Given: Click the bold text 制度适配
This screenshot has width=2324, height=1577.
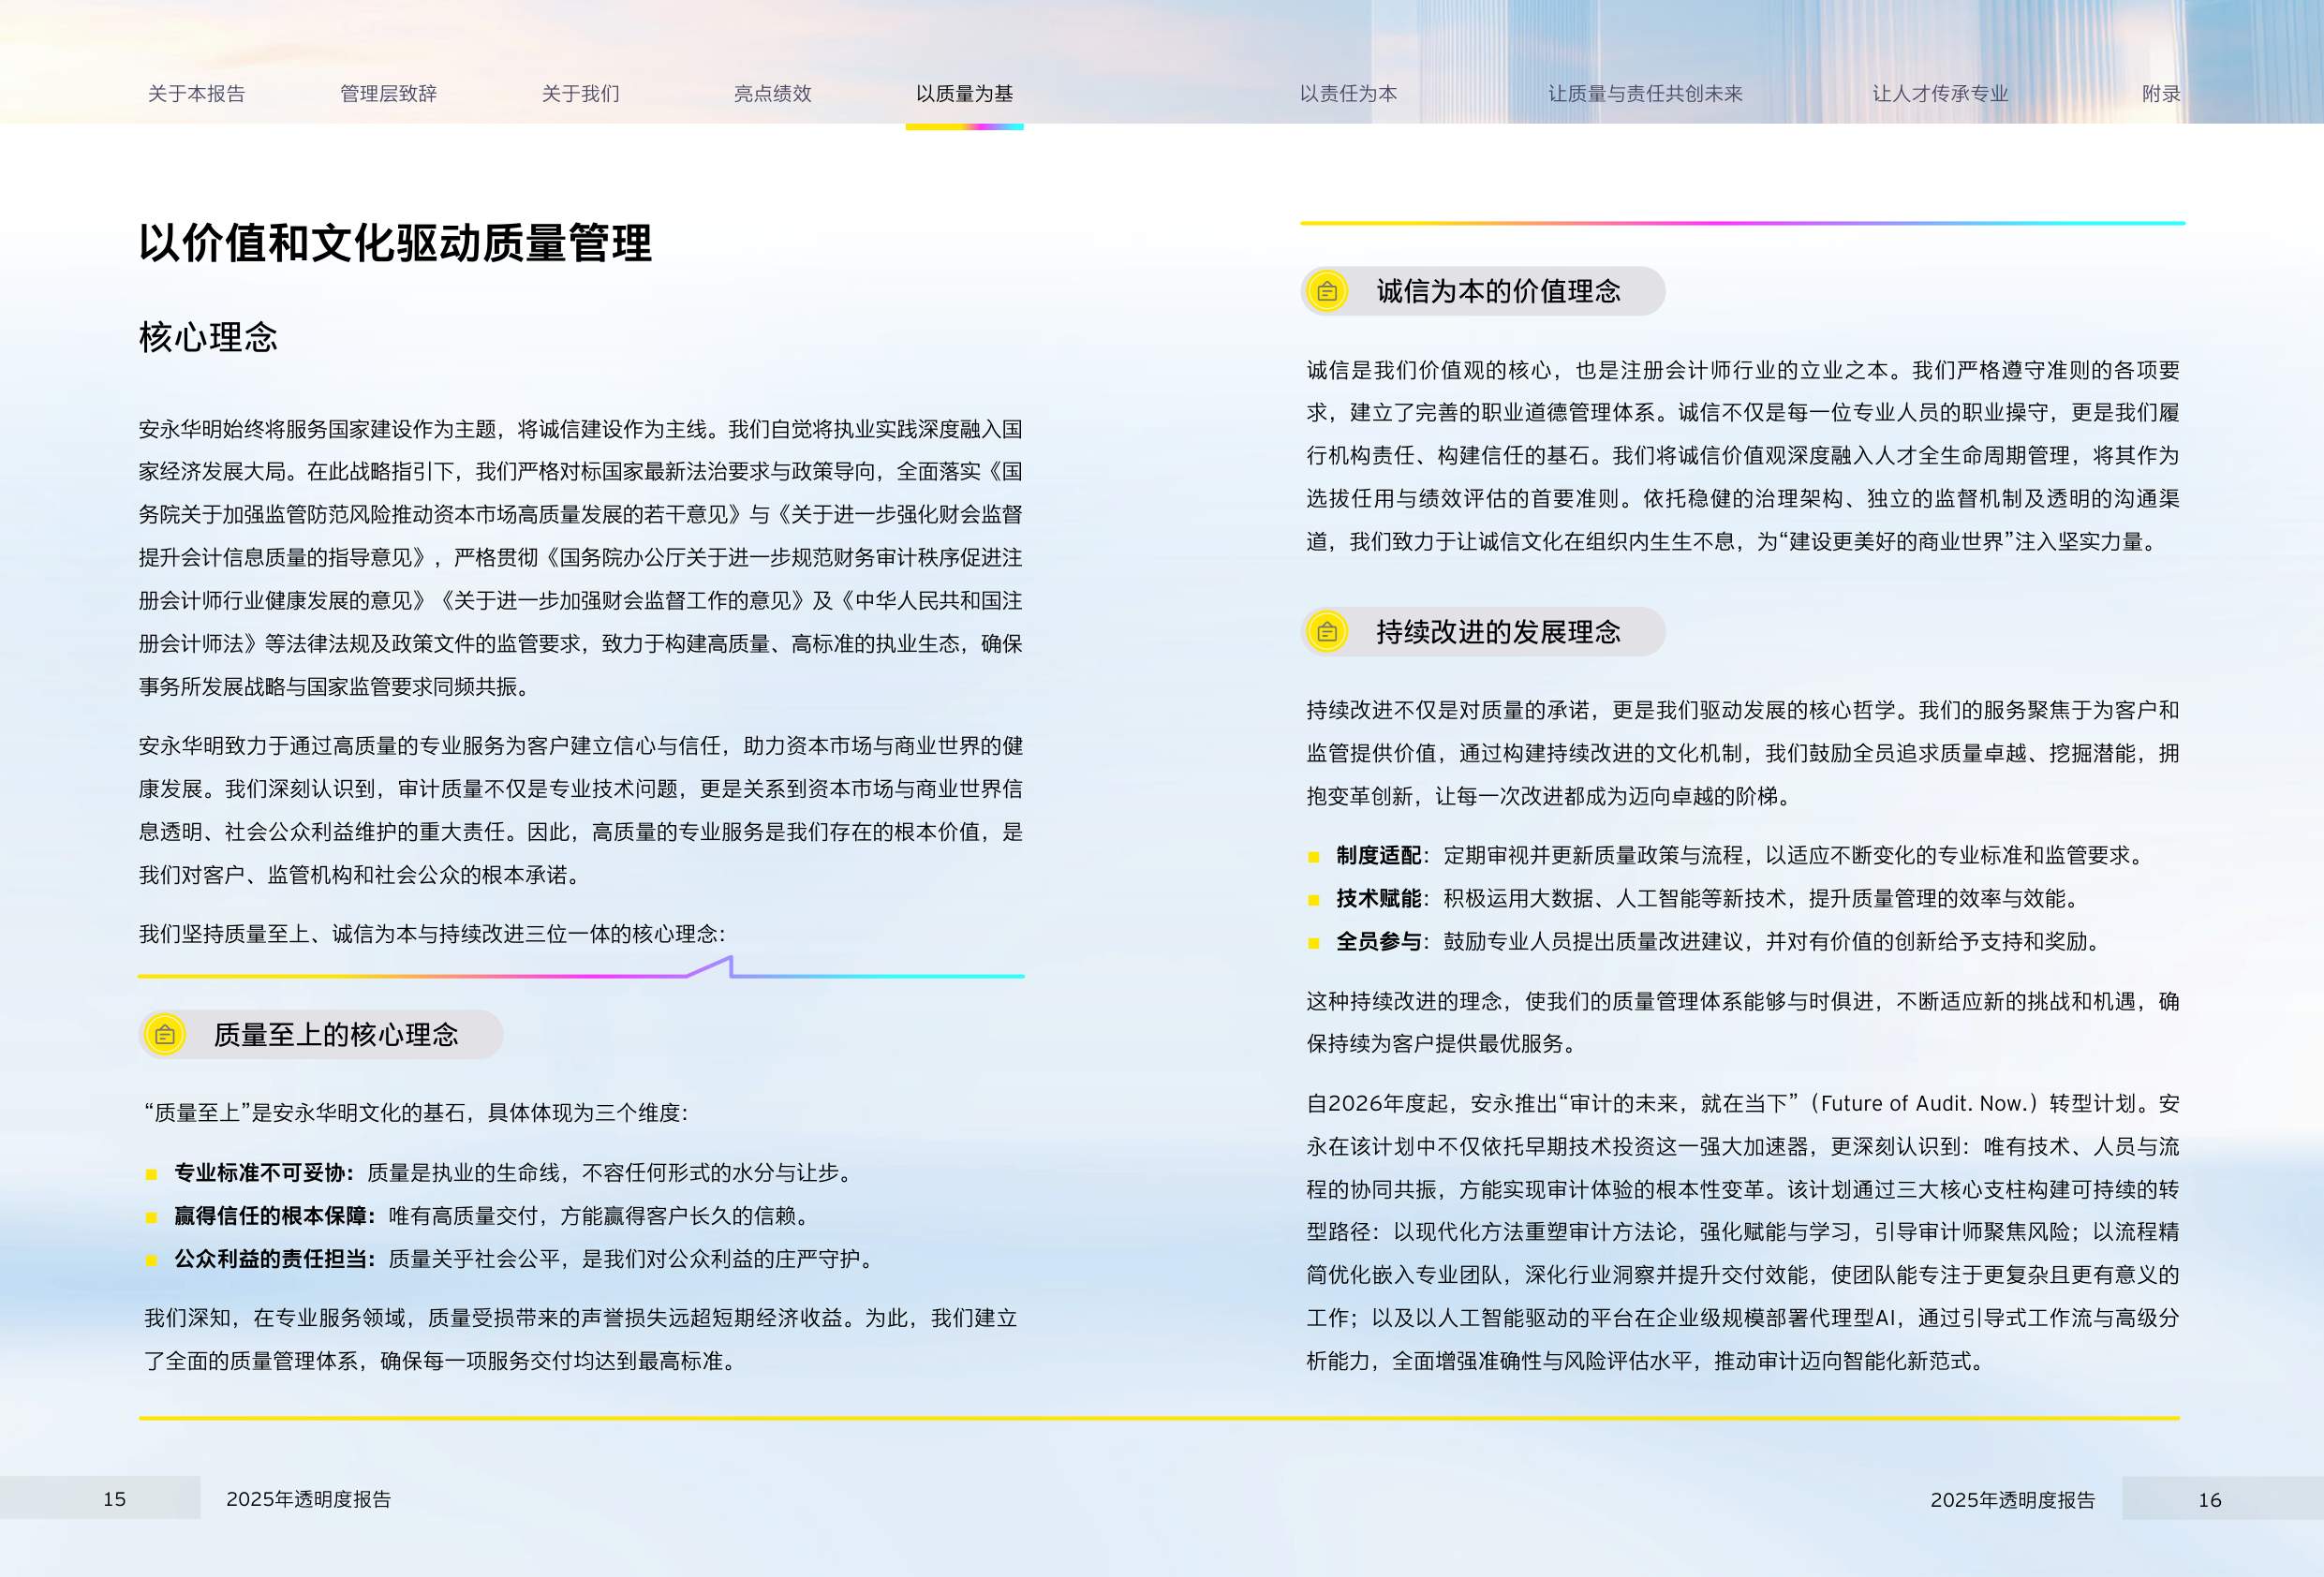Looking at the screenshot, I should (1378, 856).
